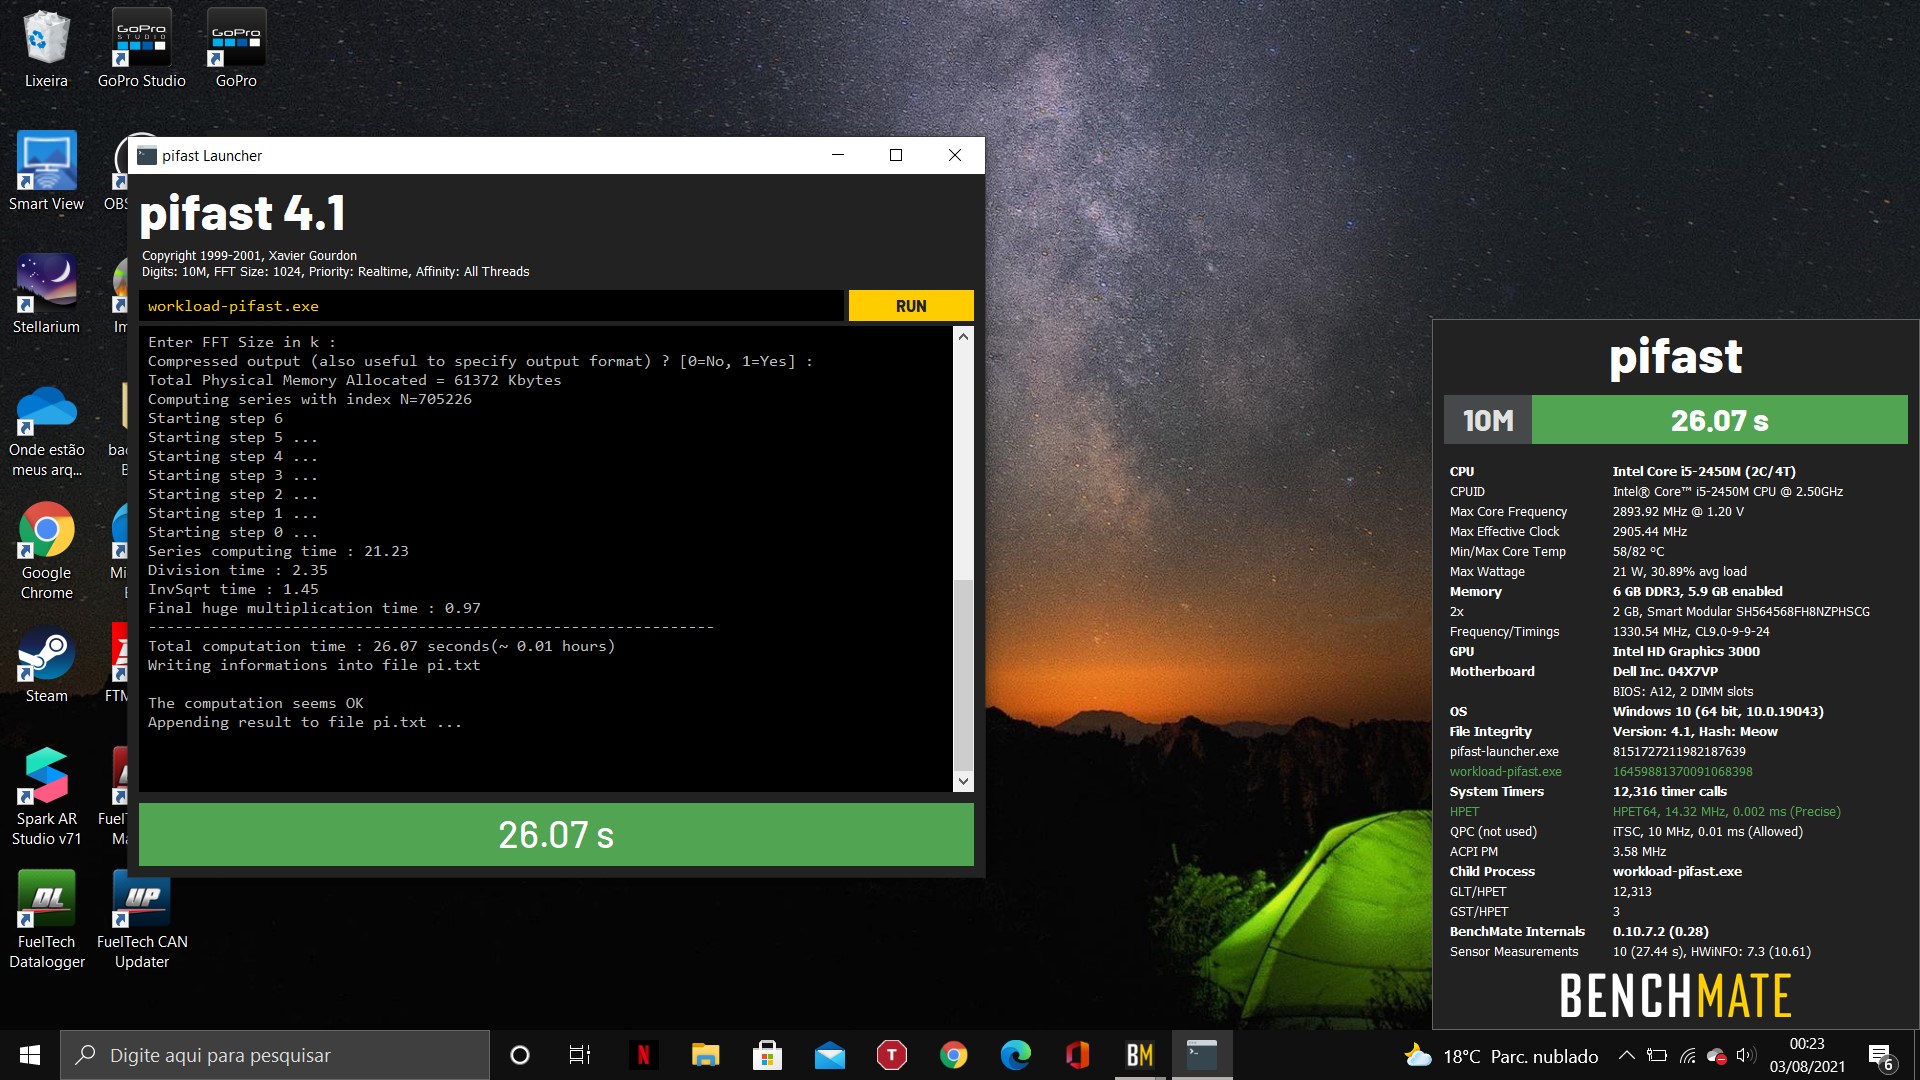
Task: Open Mail app from the taskbar
Action: pyautogui.click(x=829, y=1055)
